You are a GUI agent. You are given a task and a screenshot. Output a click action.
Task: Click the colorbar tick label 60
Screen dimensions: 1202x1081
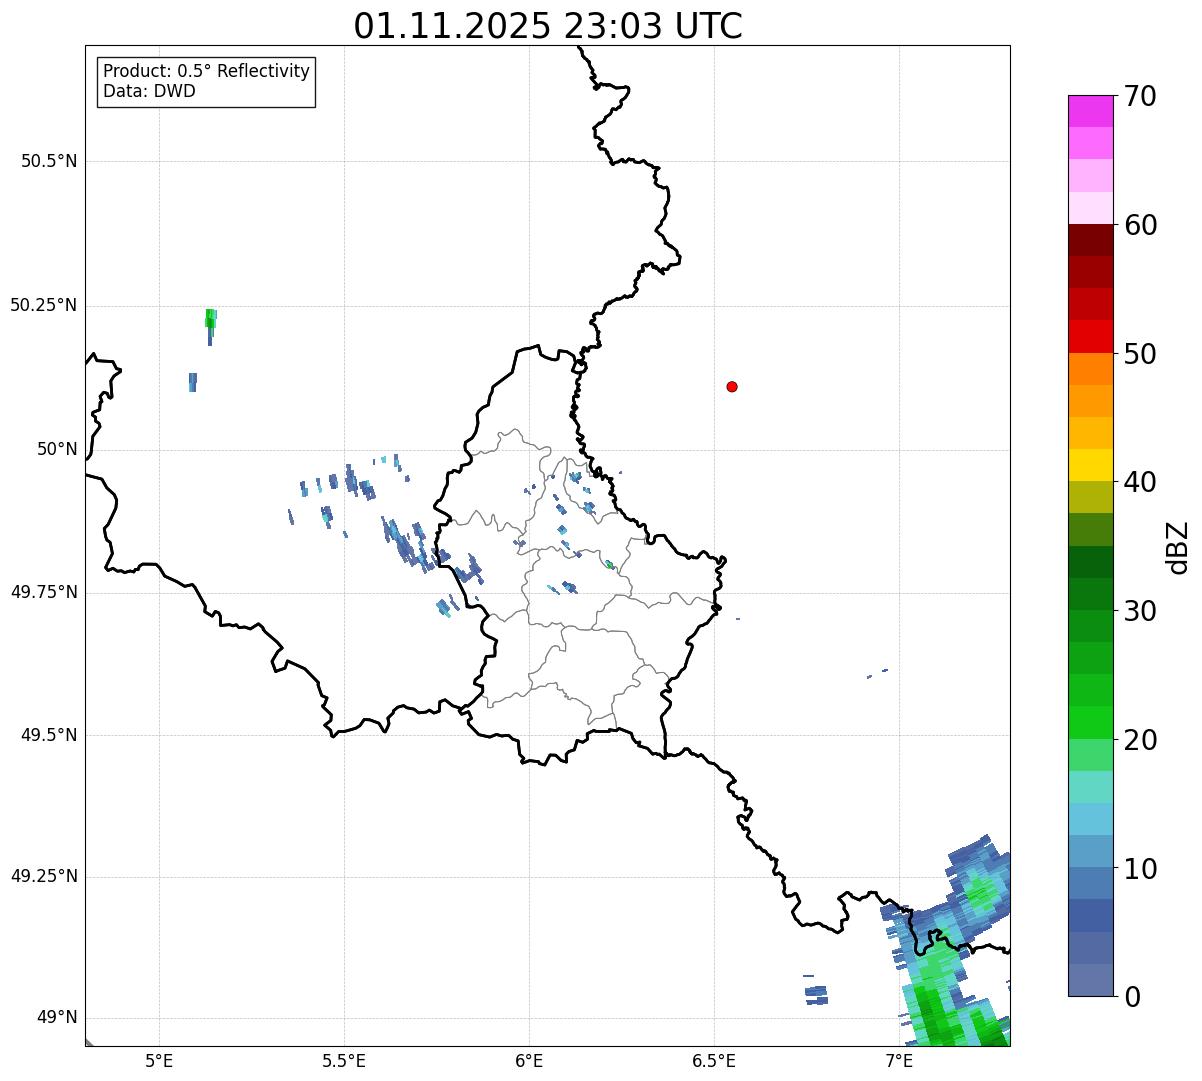(1140, 225)
